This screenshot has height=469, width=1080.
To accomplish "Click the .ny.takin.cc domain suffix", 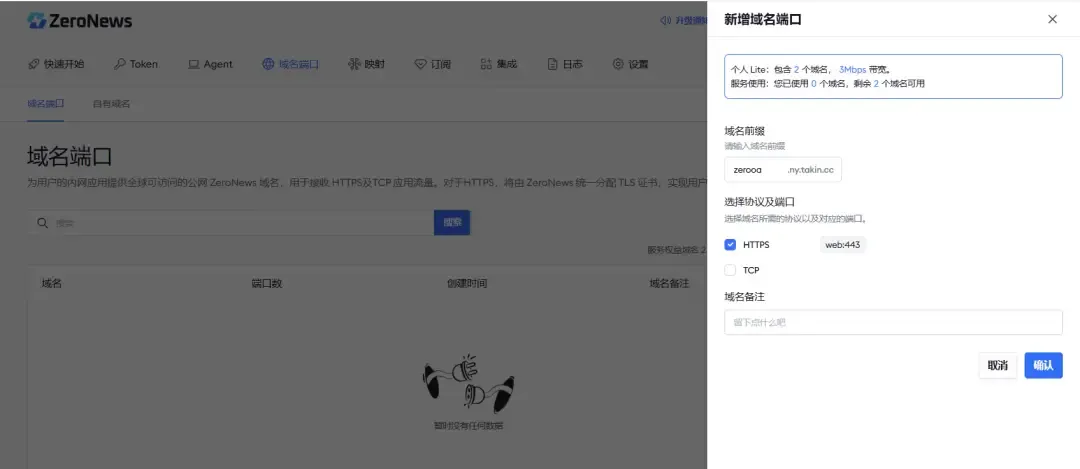I will (x=810, y=170).
